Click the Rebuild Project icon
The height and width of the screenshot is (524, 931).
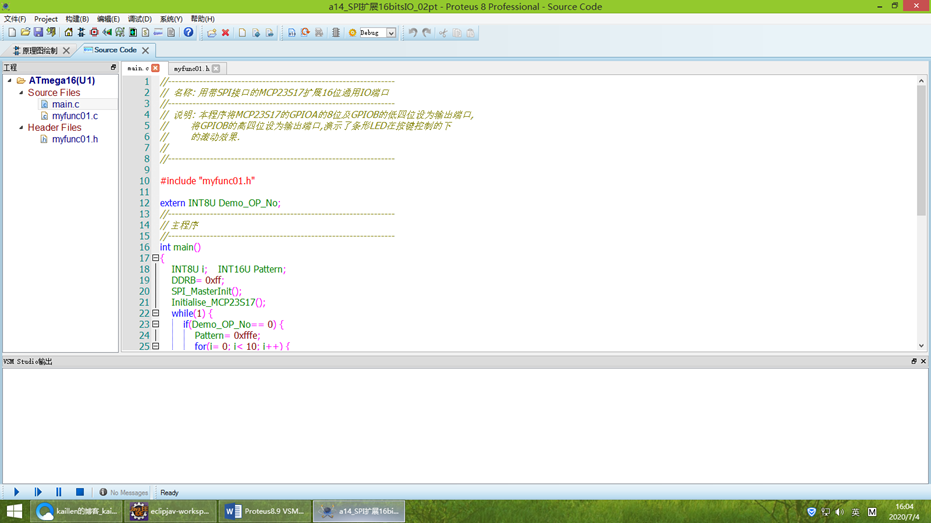point(305,33)
